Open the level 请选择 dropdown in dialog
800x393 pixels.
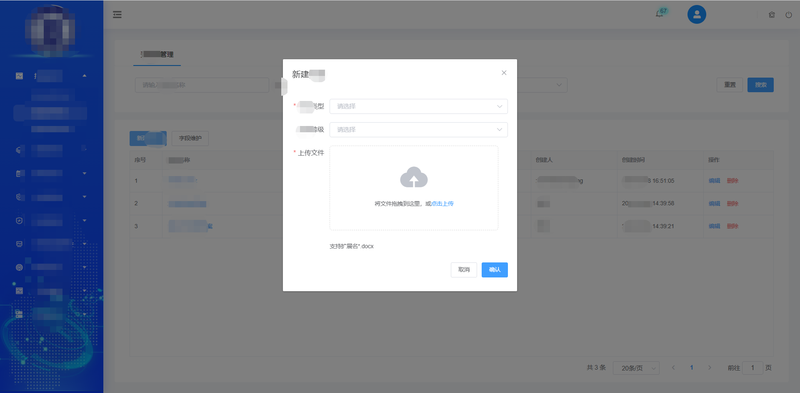pos(418,130)
